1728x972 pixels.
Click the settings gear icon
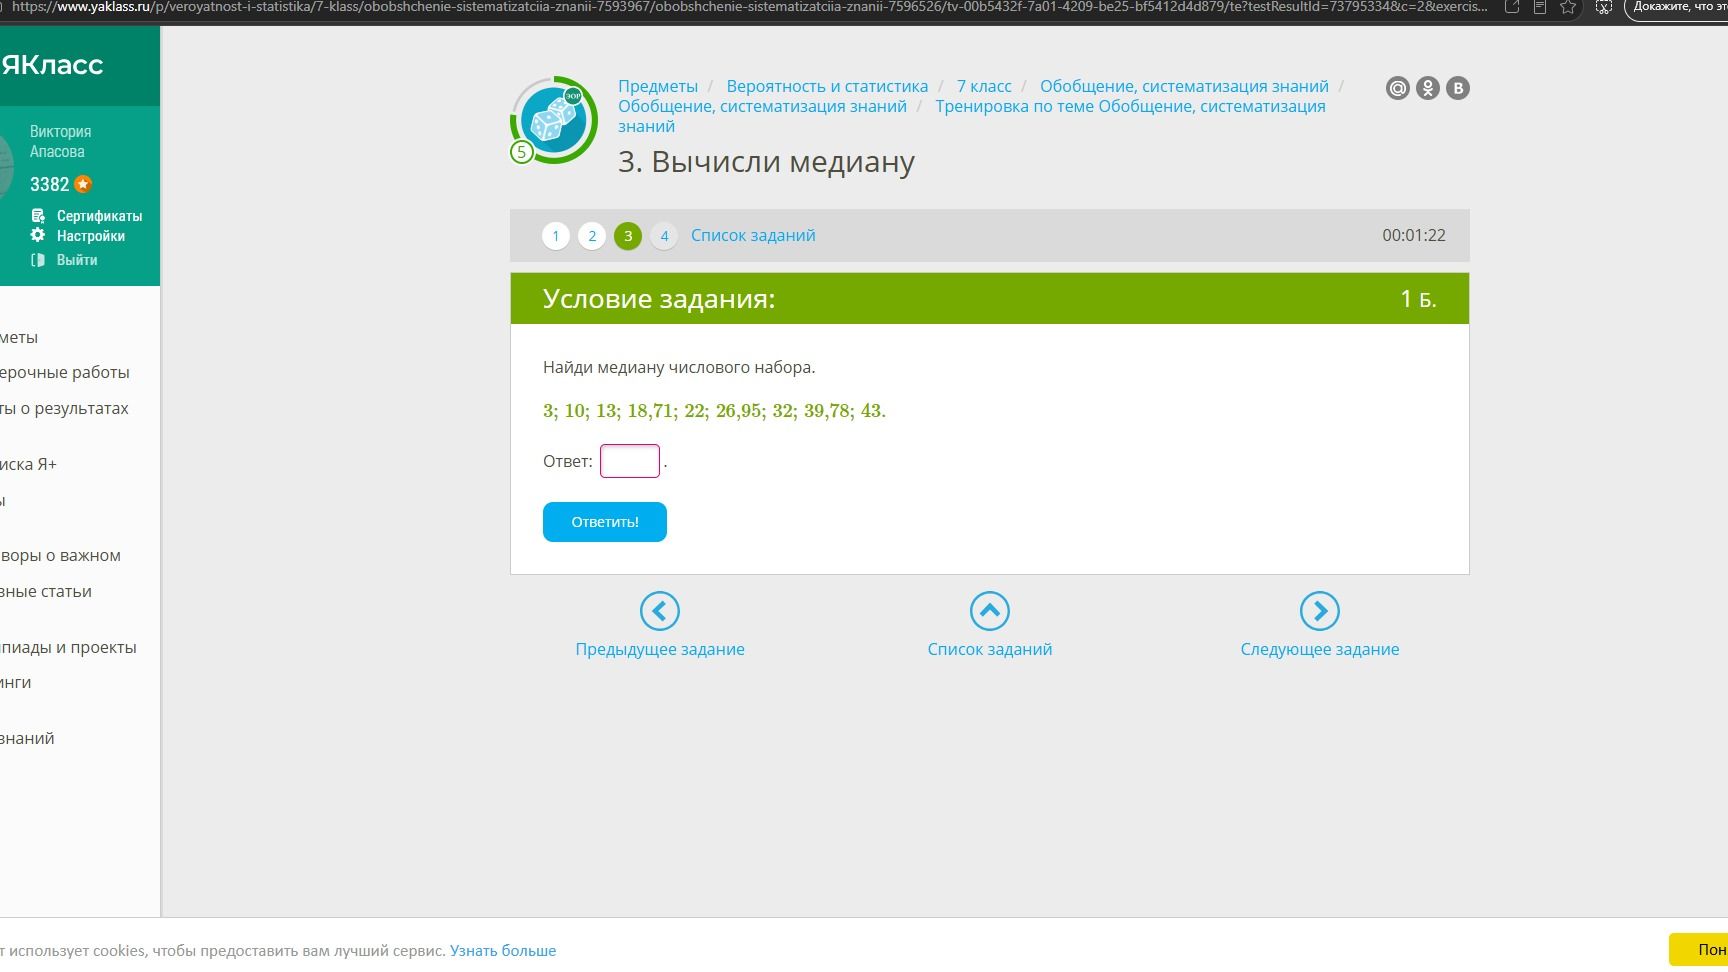pos(38,235)
